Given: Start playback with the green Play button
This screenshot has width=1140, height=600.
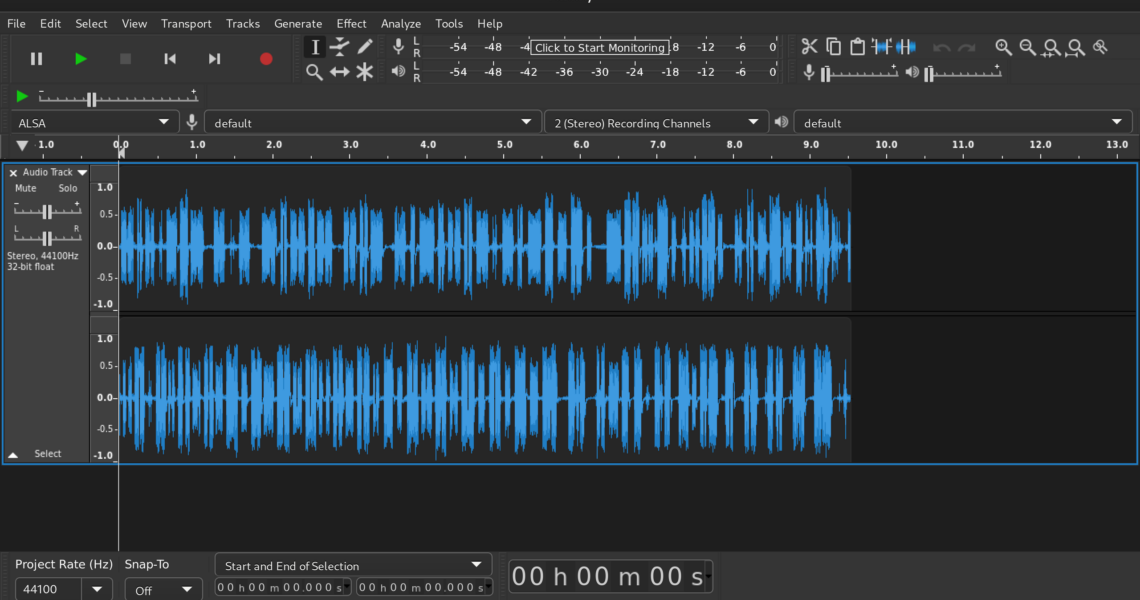Looking at the screenshot, I should 81,59.
